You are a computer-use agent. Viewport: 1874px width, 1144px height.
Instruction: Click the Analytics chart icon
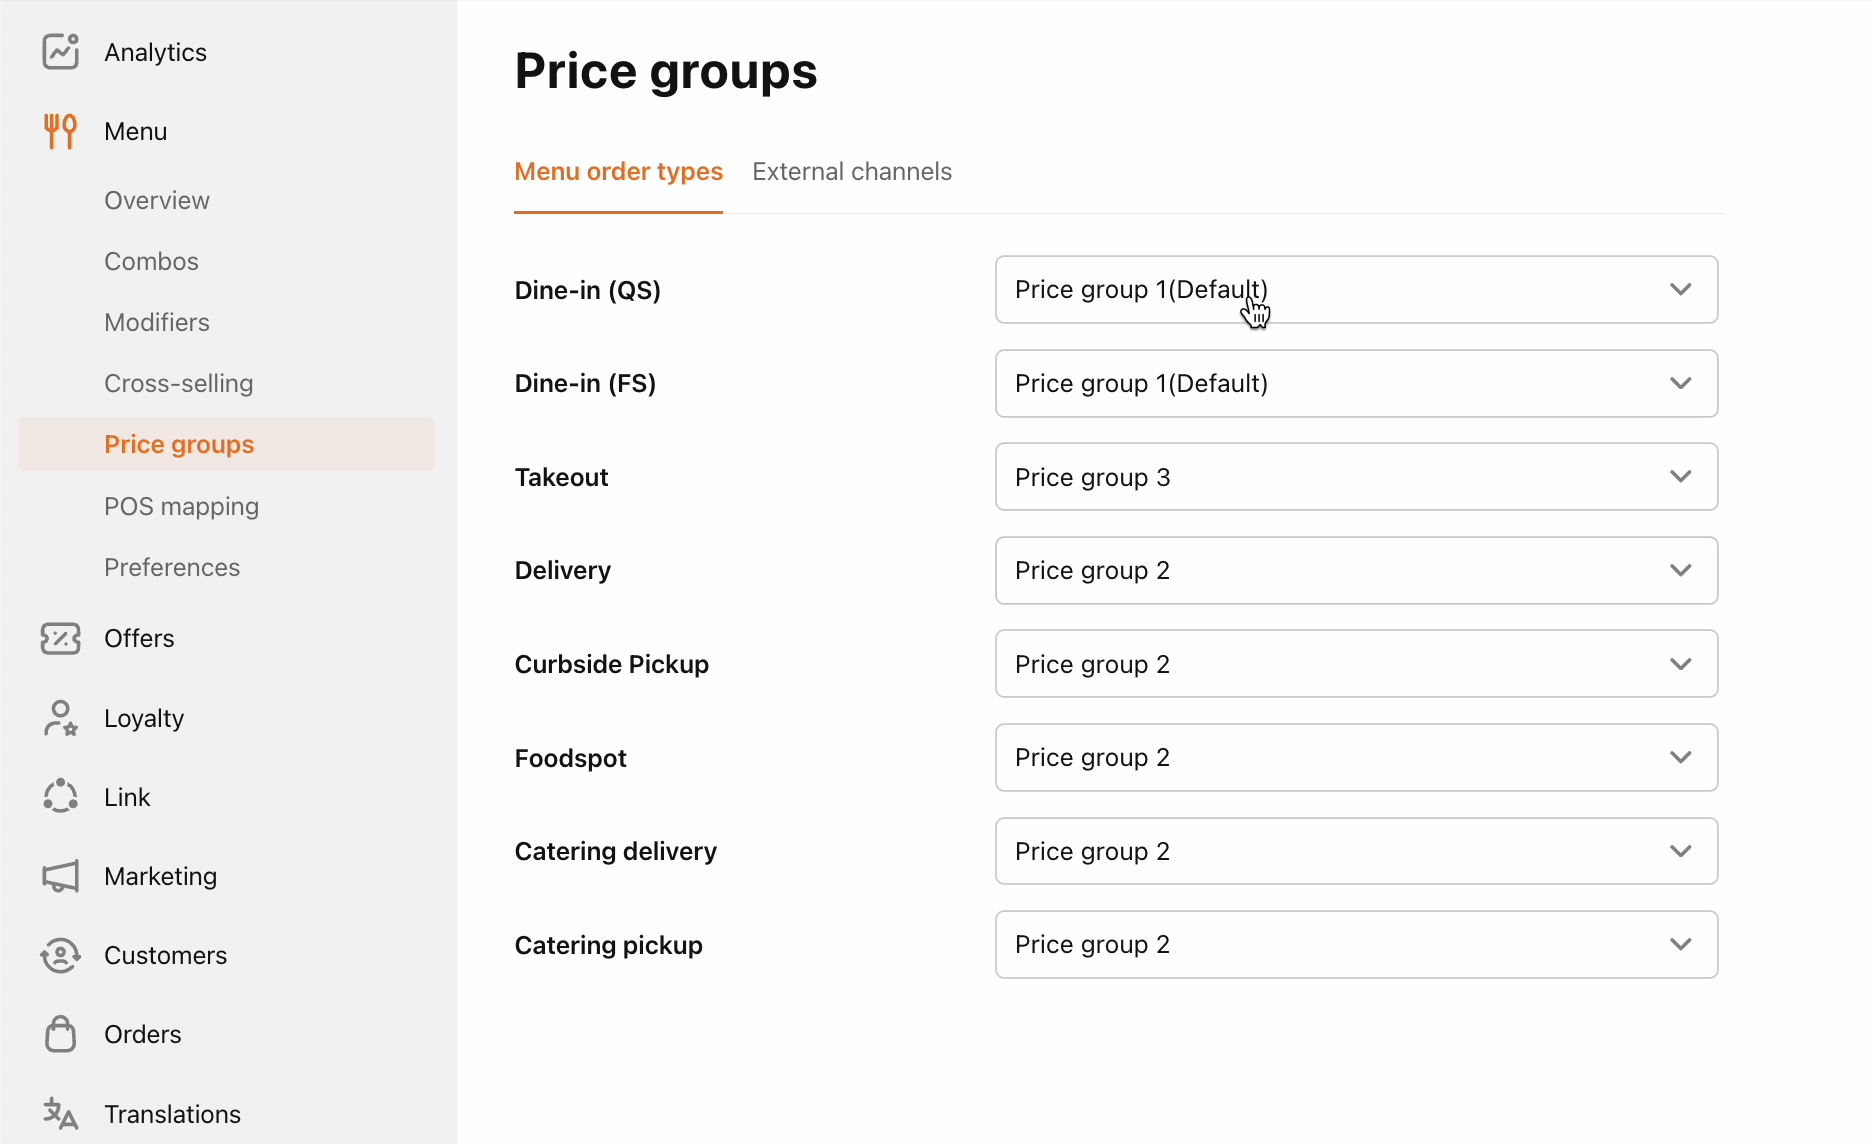(x=60, y=52)
